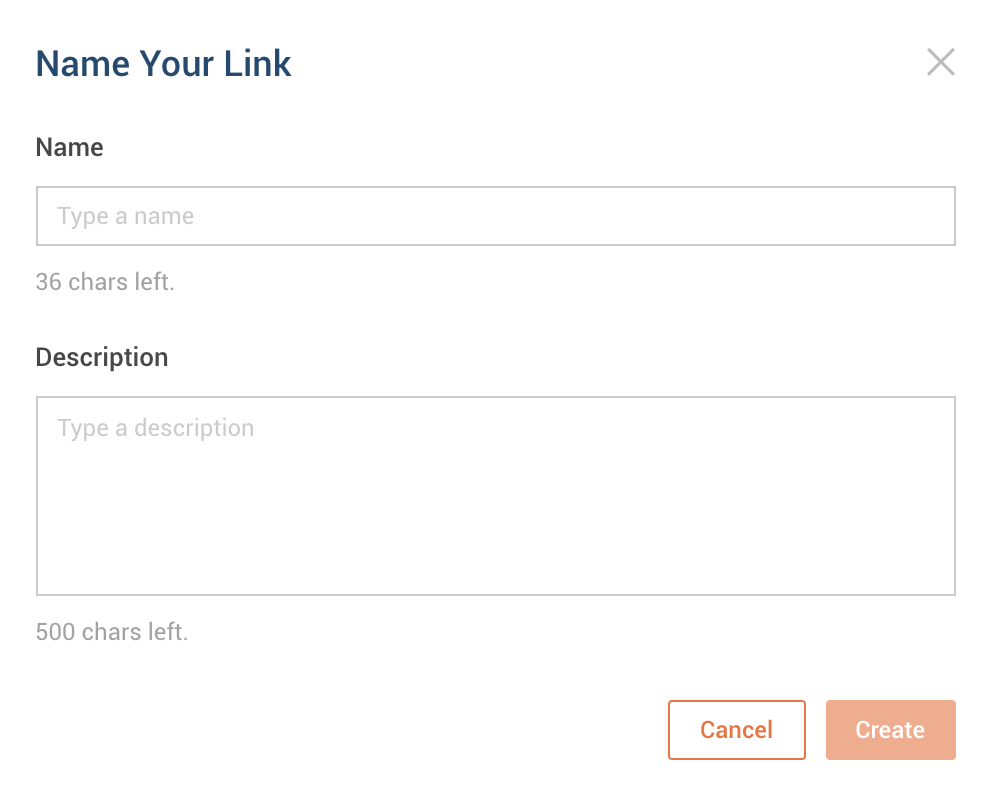Screen dimensions: 990x786
Task: Click the Description field label
Action: [x=102, y=357]
